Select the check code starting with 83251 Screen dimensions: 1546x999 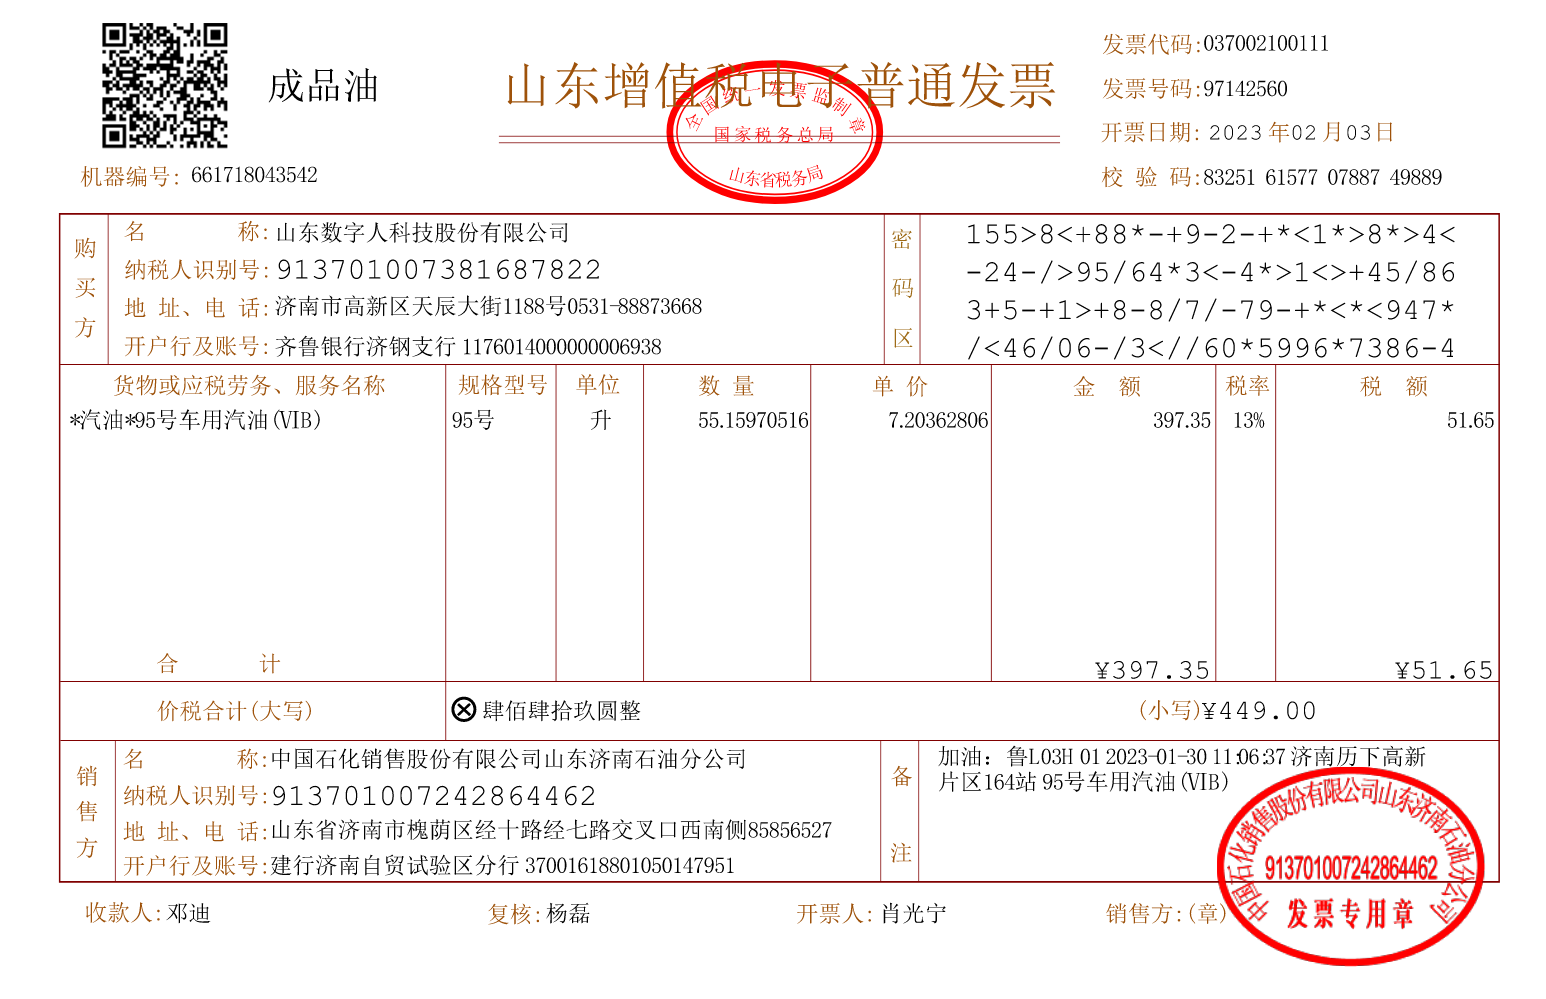1322,178
